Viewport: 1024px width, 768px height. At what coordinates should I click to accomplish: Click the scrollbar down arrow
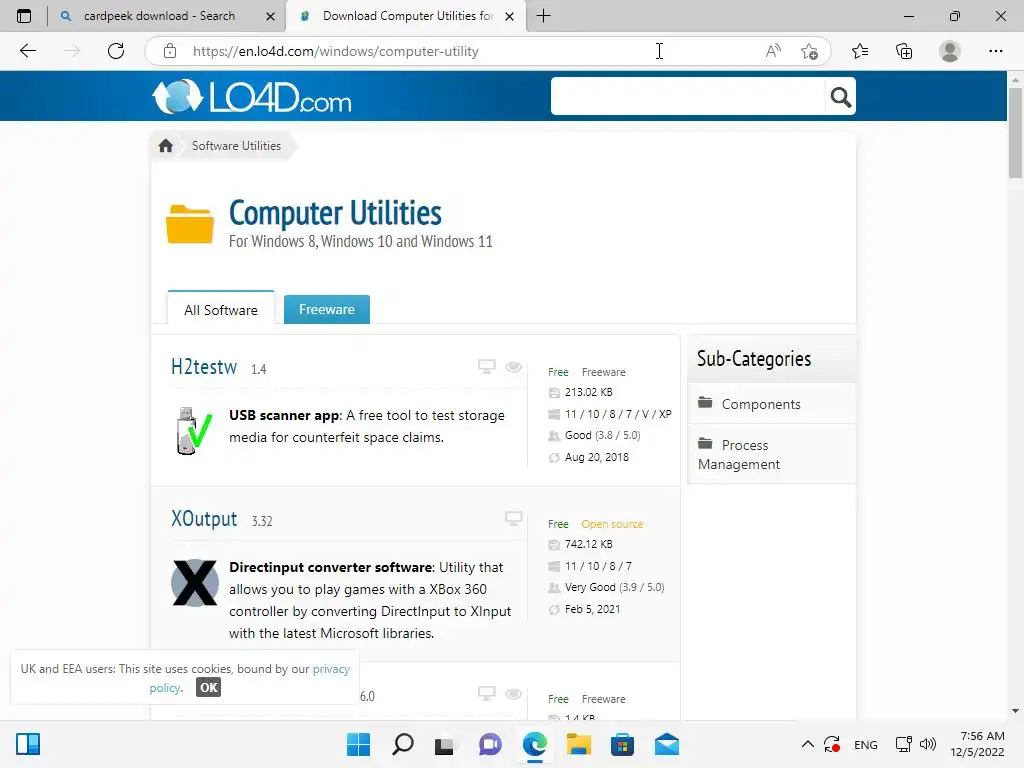click(x=1015, y=711)
